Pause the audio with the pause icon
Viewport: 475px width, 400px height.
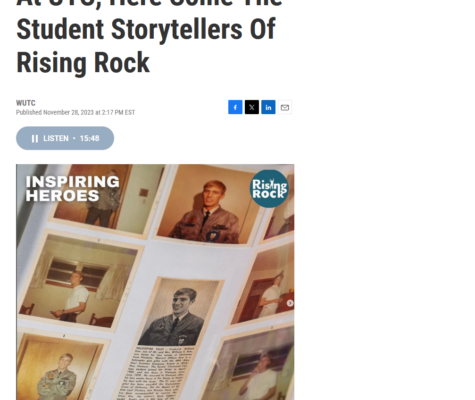(x=35, y=138)
